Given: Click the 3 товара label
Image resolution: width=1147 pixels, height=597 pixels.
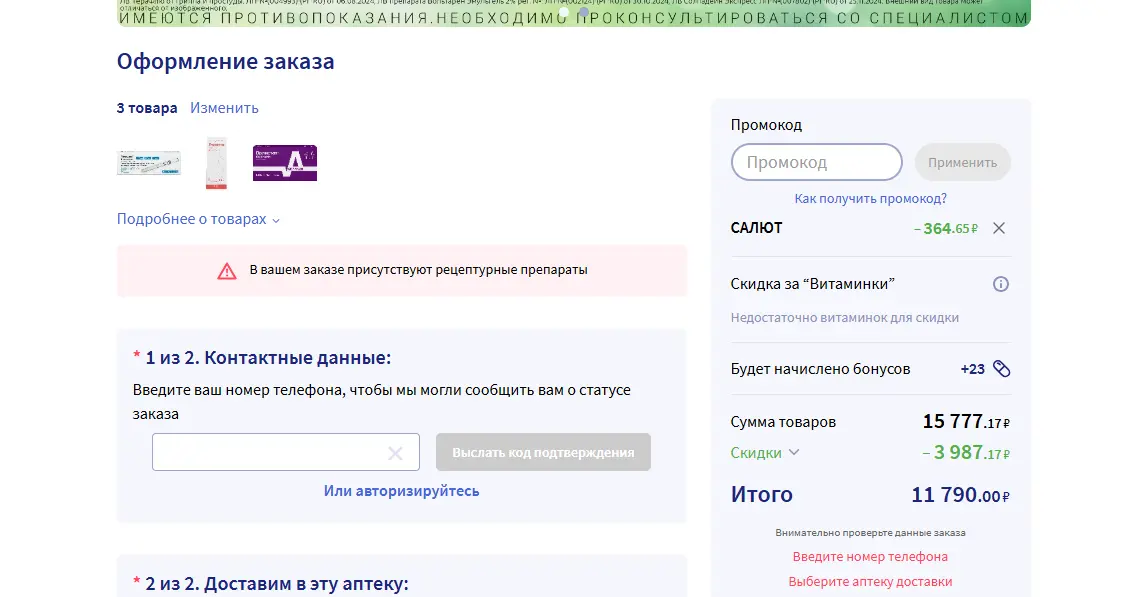Looking at the screenshot, I should coord(147,108).
